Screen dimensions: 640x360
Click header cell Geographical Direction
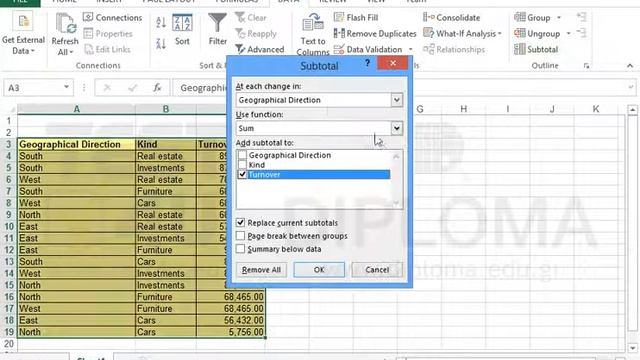click(x=76, y=144)
